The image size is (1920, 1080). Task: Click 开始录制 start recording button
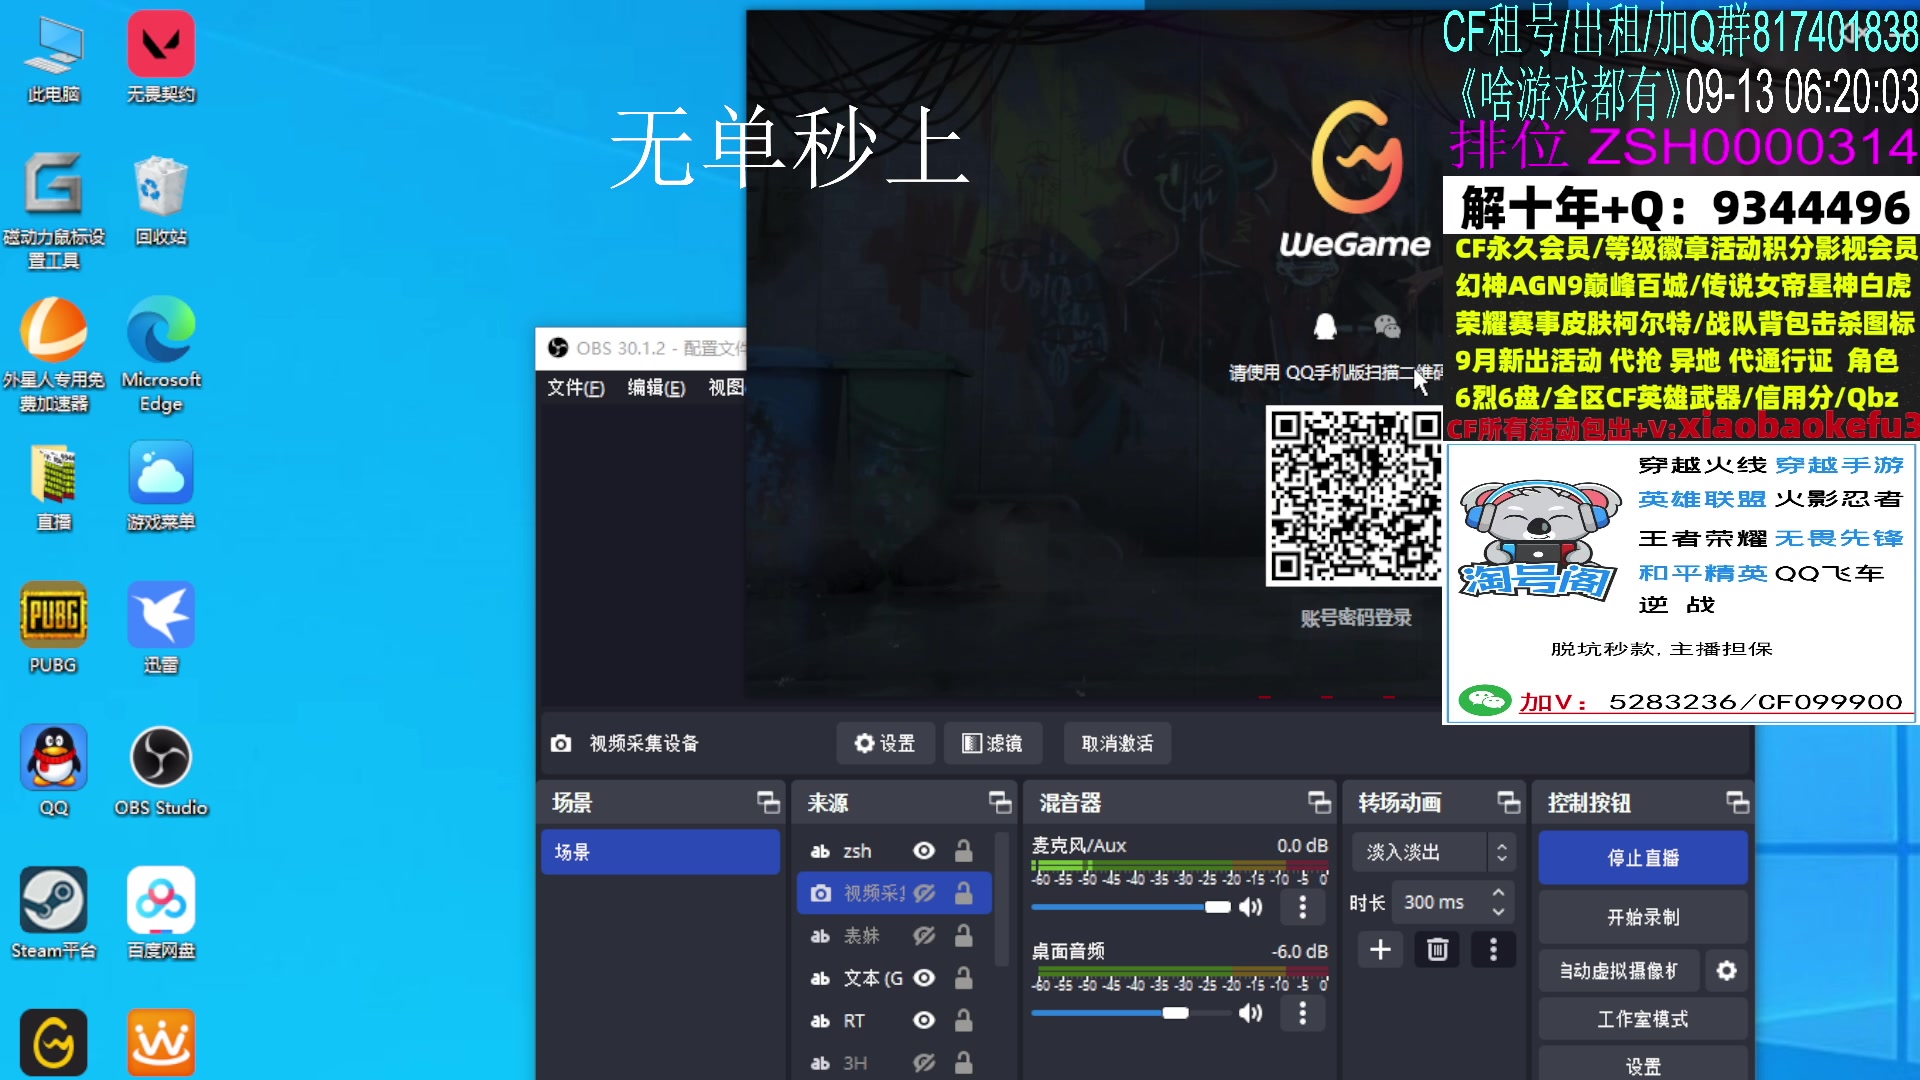tap(1643, 917)
